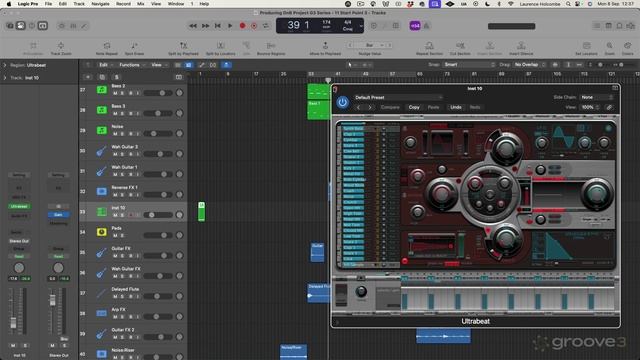Open the Library button in control bar

click(x=10, y=26)
